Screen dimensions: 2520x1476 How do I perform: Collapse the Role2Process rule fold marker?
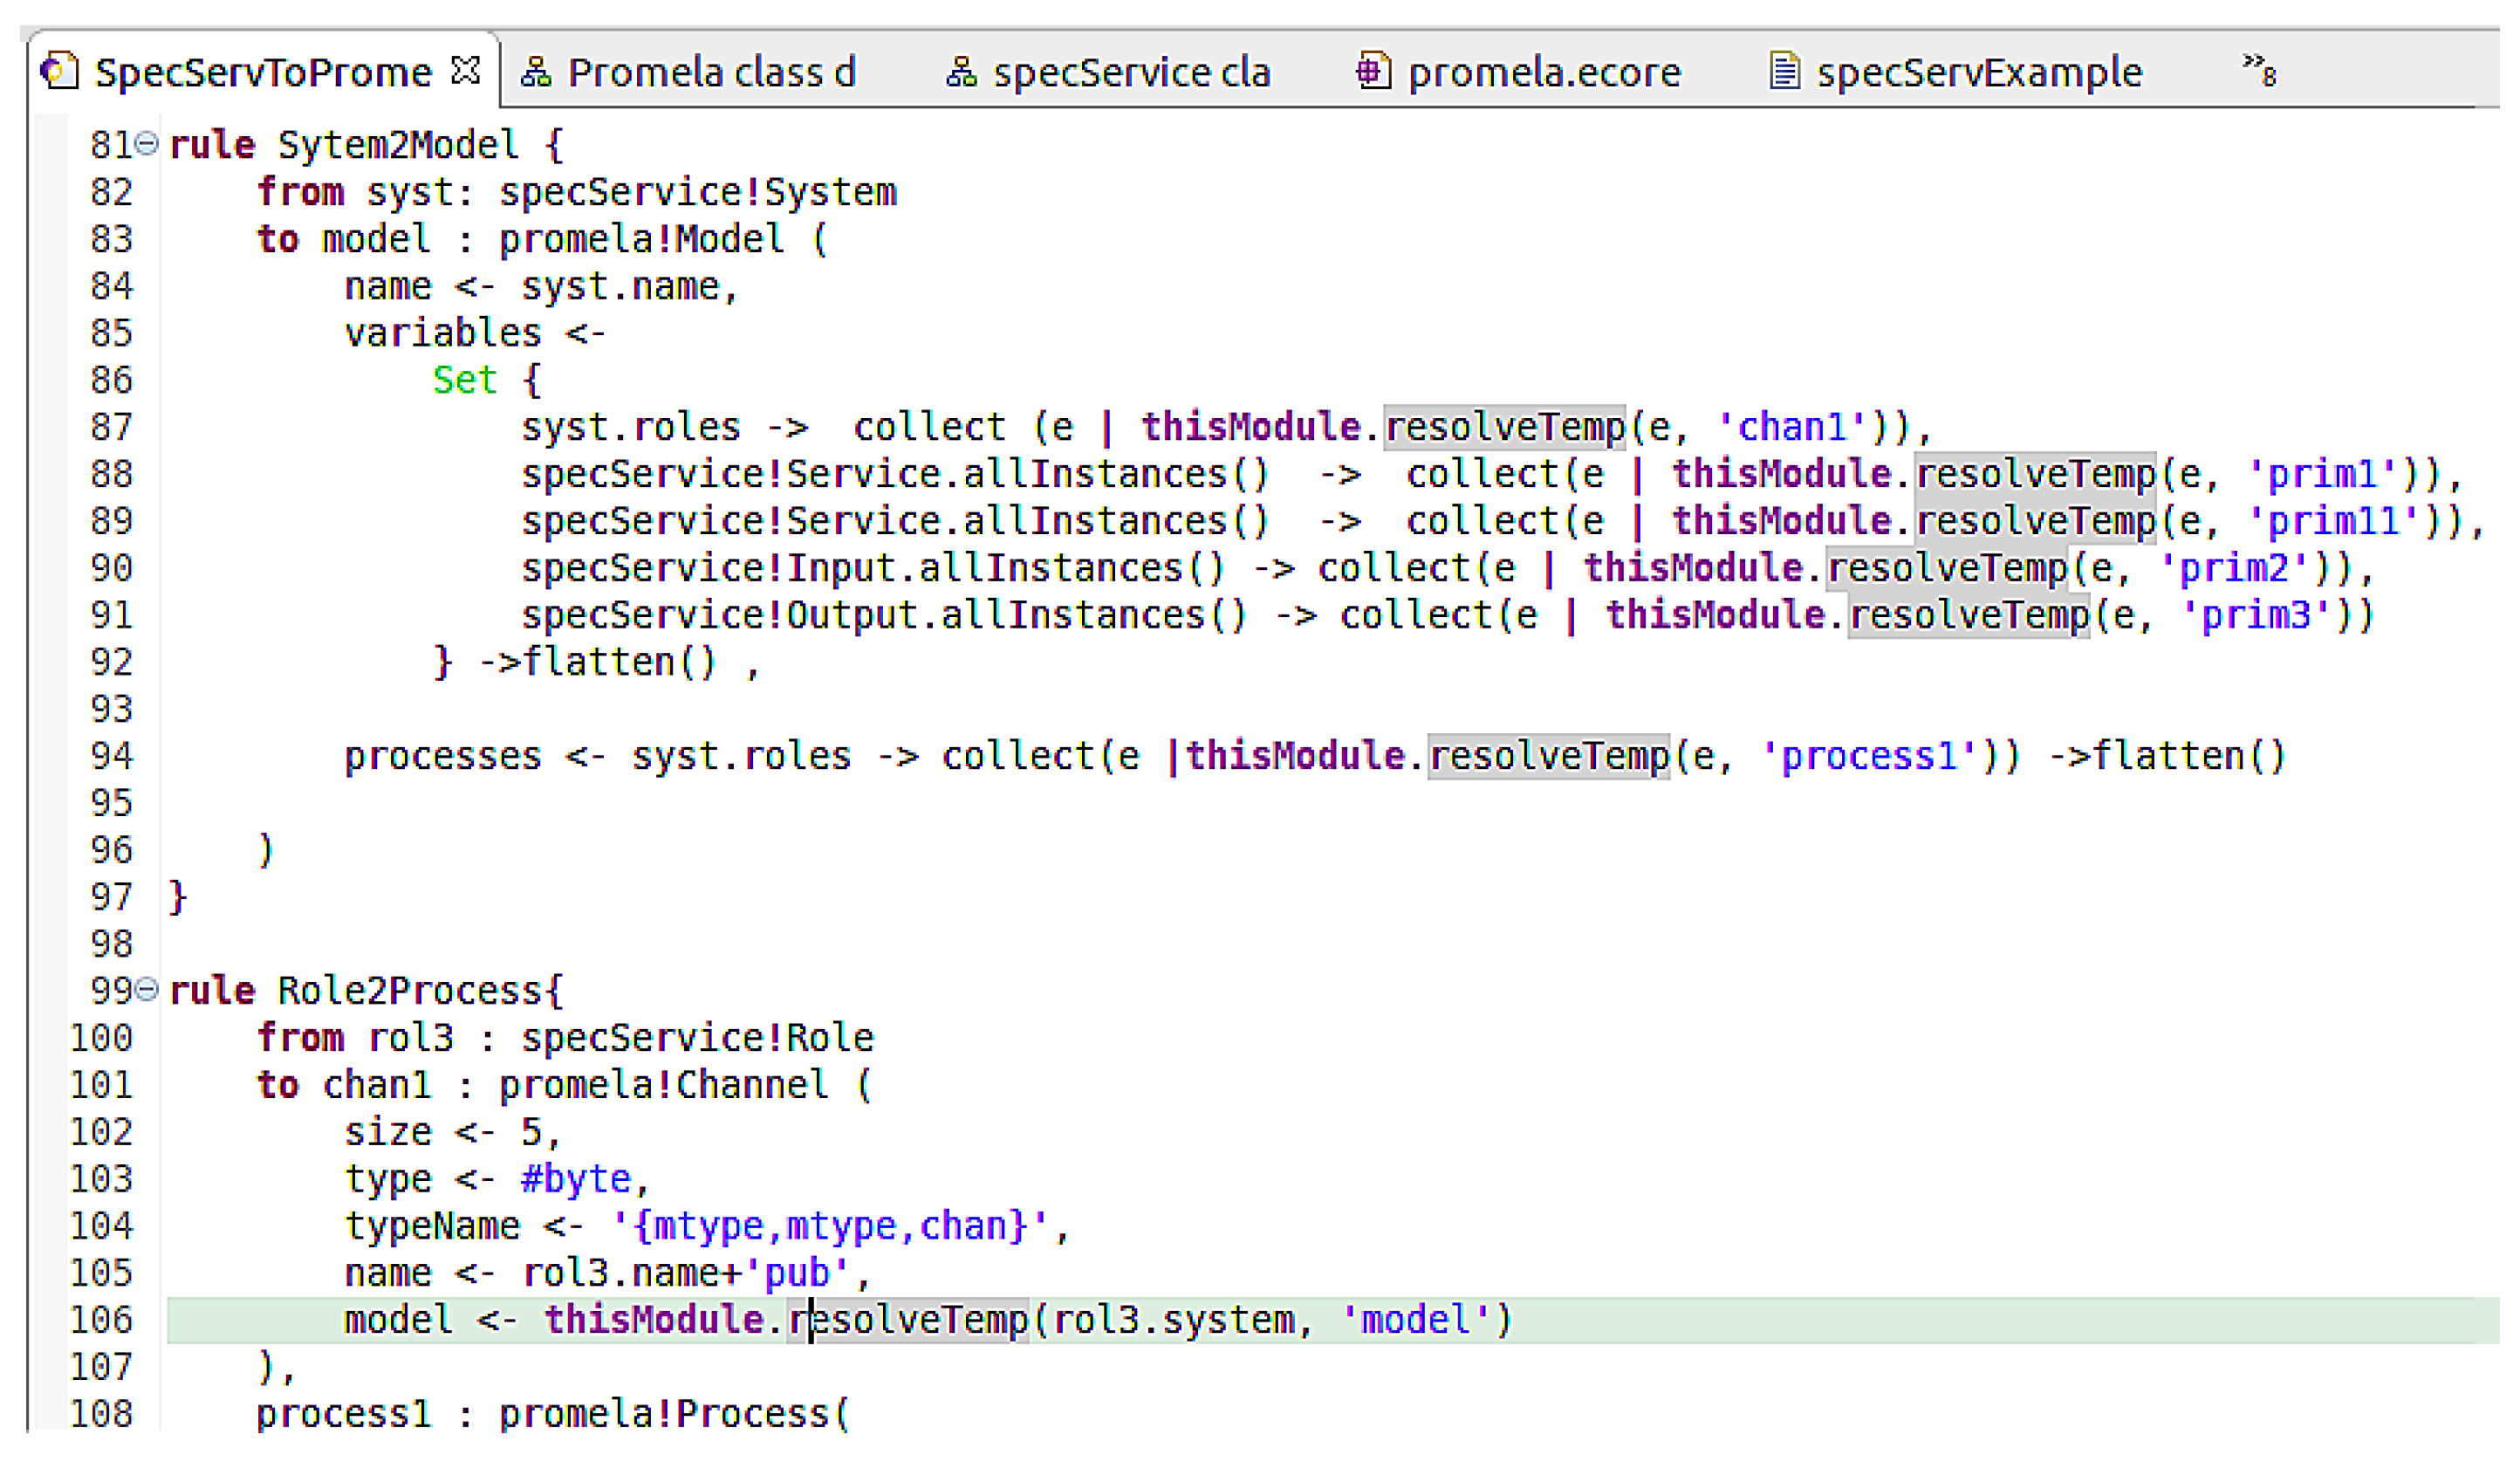[147, 990]
